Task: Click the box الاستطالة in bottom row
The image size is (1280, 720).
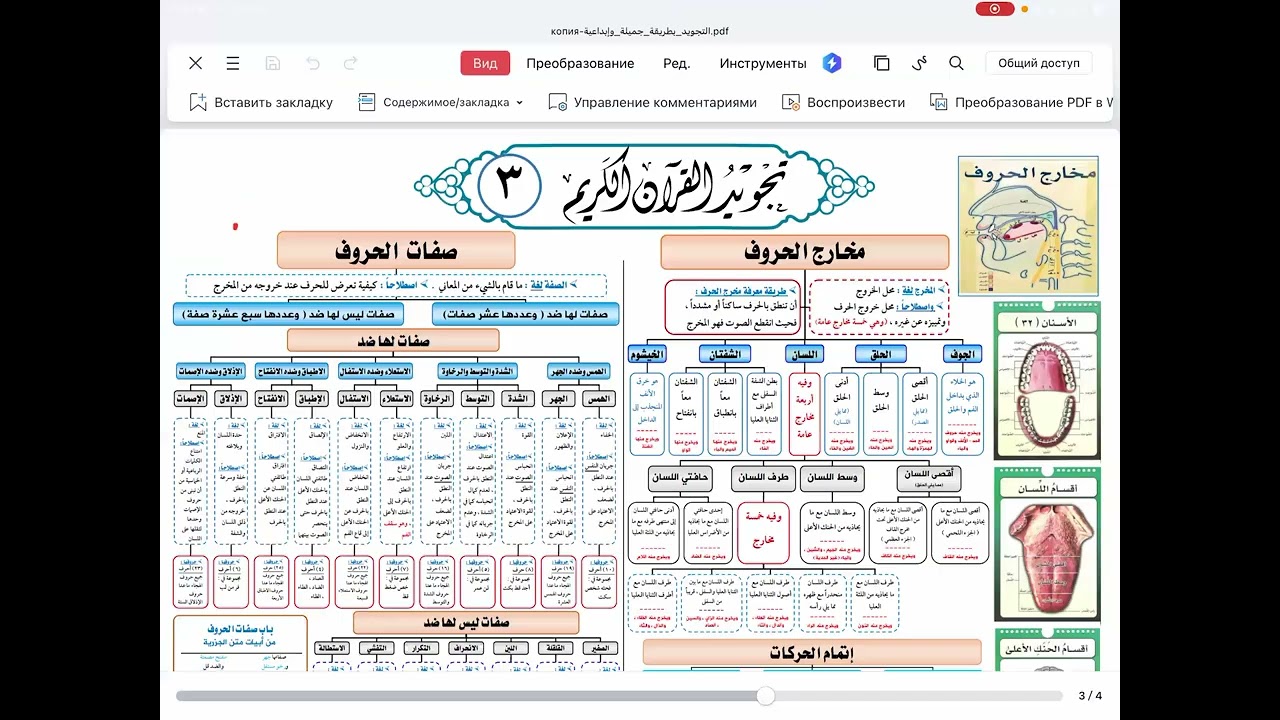Action: coord(332,648)
